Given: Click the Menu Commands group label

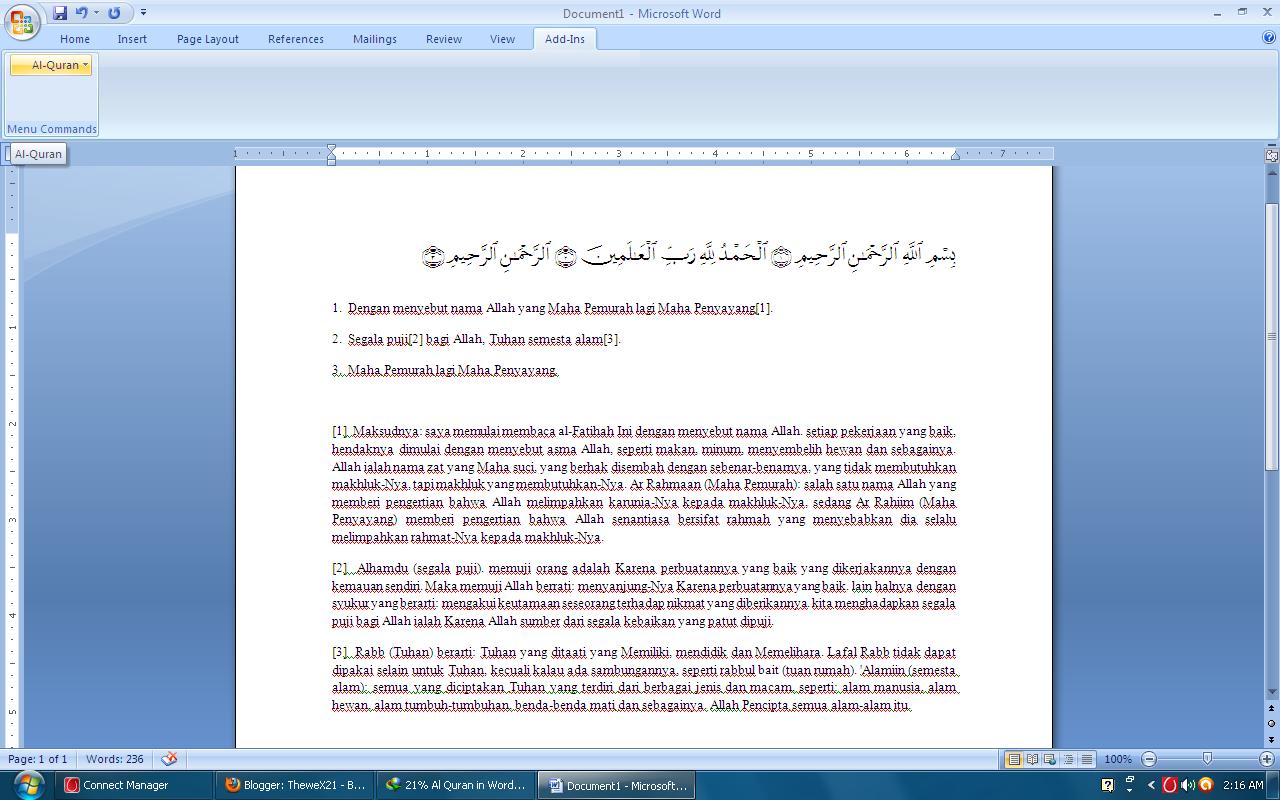Looking at the screenshot, I should [52, 129].
